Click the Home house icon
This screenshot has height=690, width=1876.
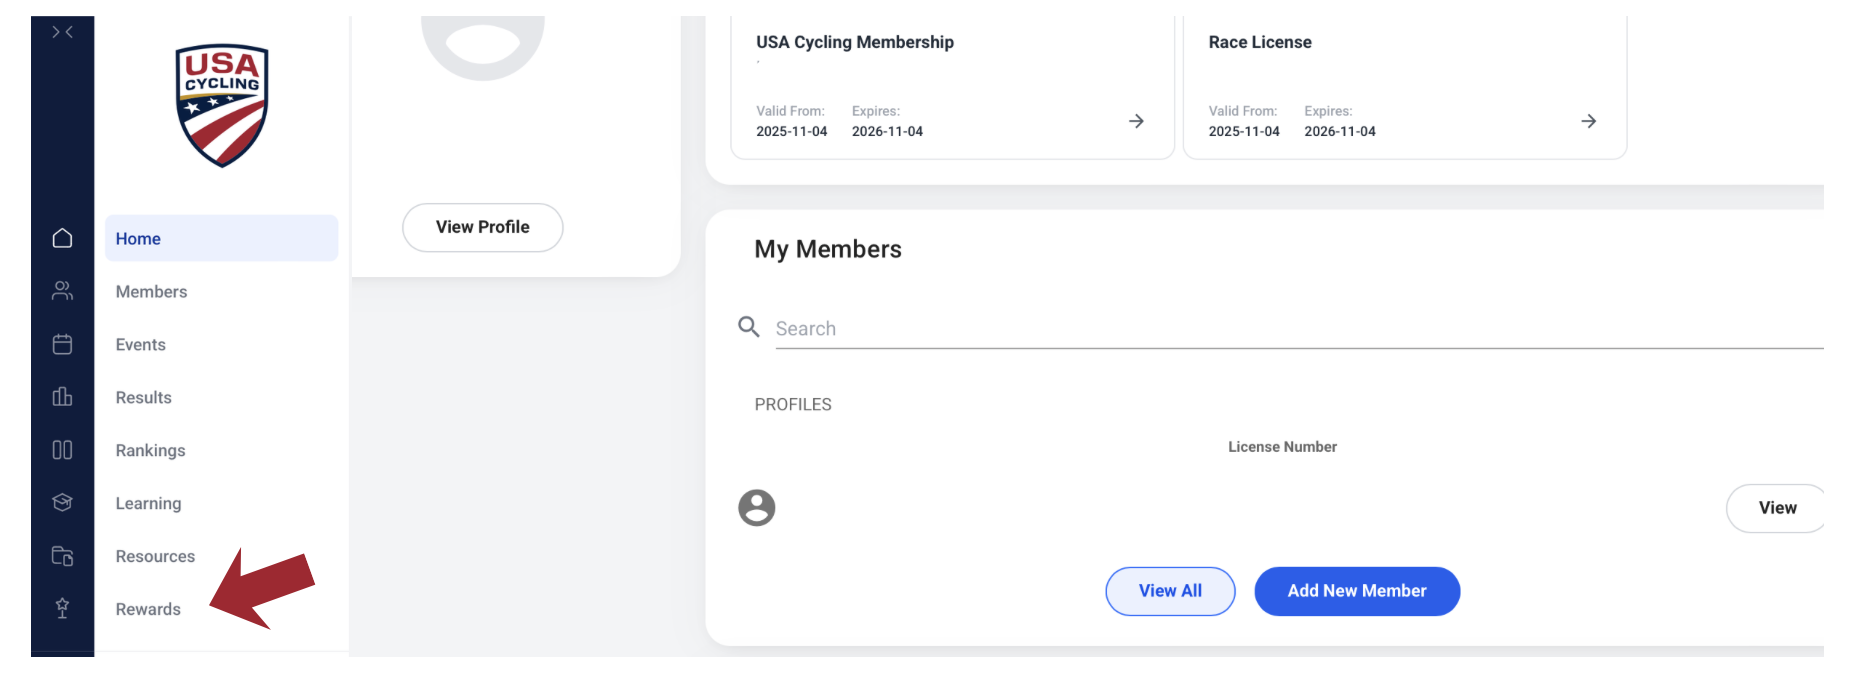pos(62,238)
